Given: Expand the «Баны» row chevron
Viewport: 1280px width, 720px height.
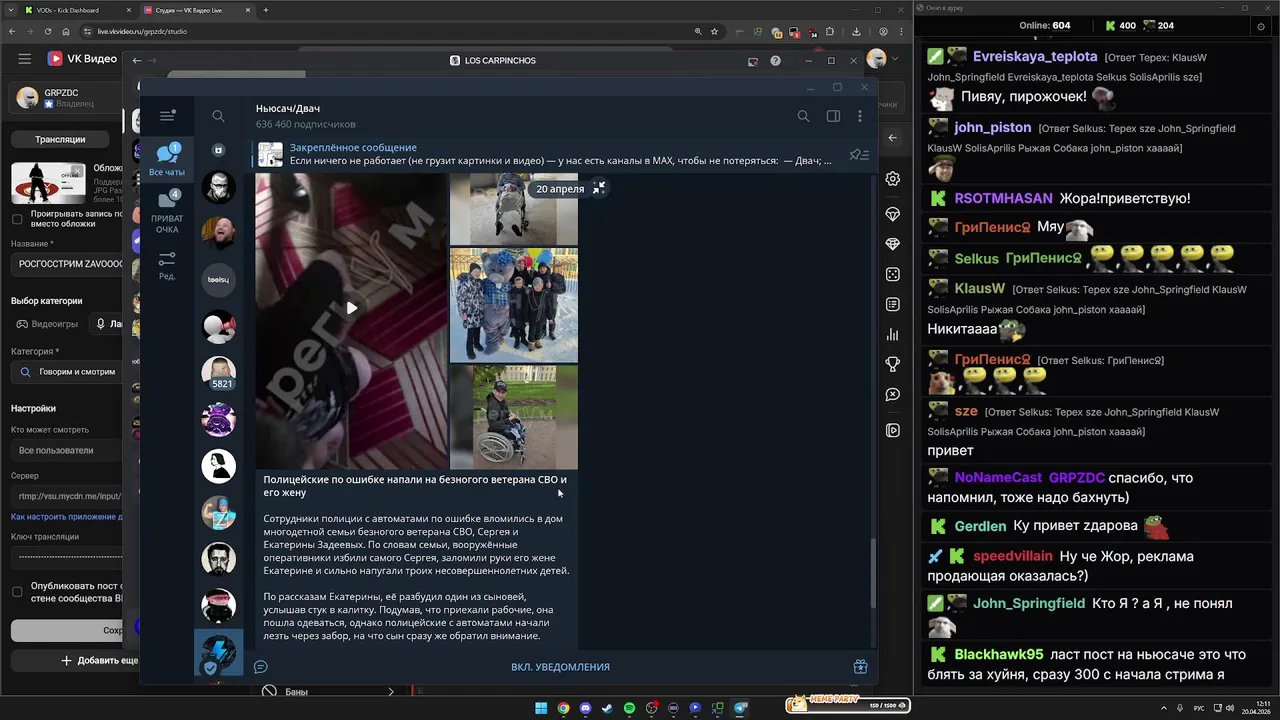Looking at the screenshot, I should [x=391, y=691].
